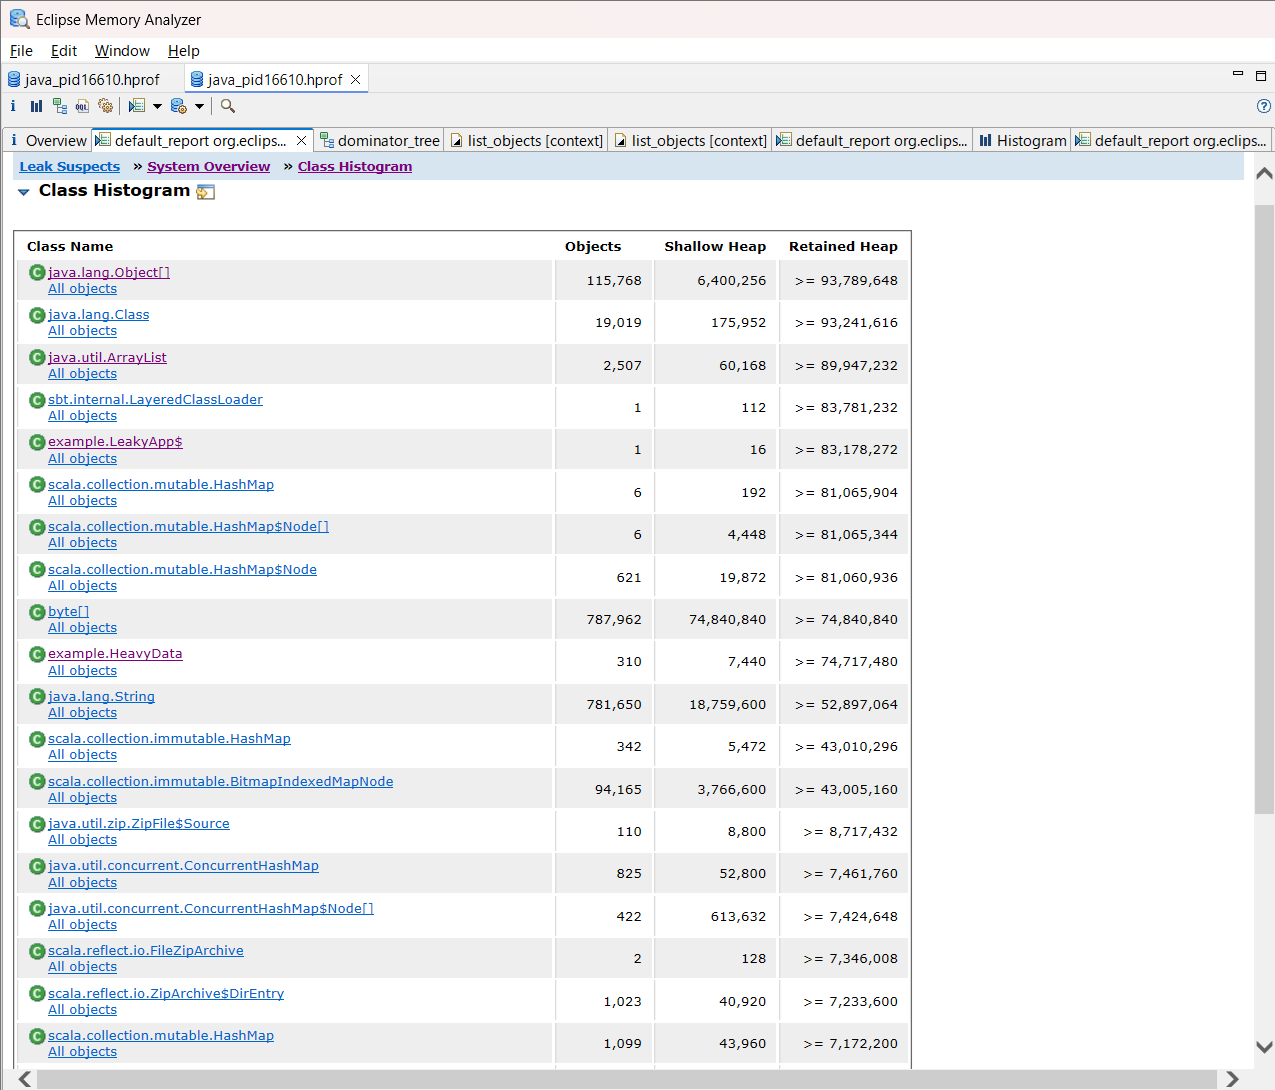The height and width of the screenshot is (1090, 1275).
Task: Expand the Query Browser dropdown arrow
Action: [199, 106]
